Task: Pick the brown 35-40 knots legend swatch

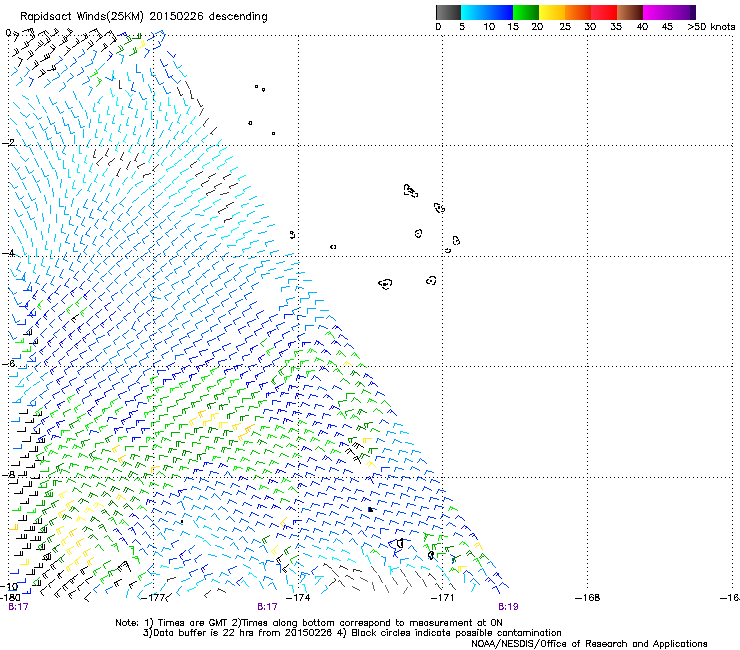Action: tap(630, 12)
